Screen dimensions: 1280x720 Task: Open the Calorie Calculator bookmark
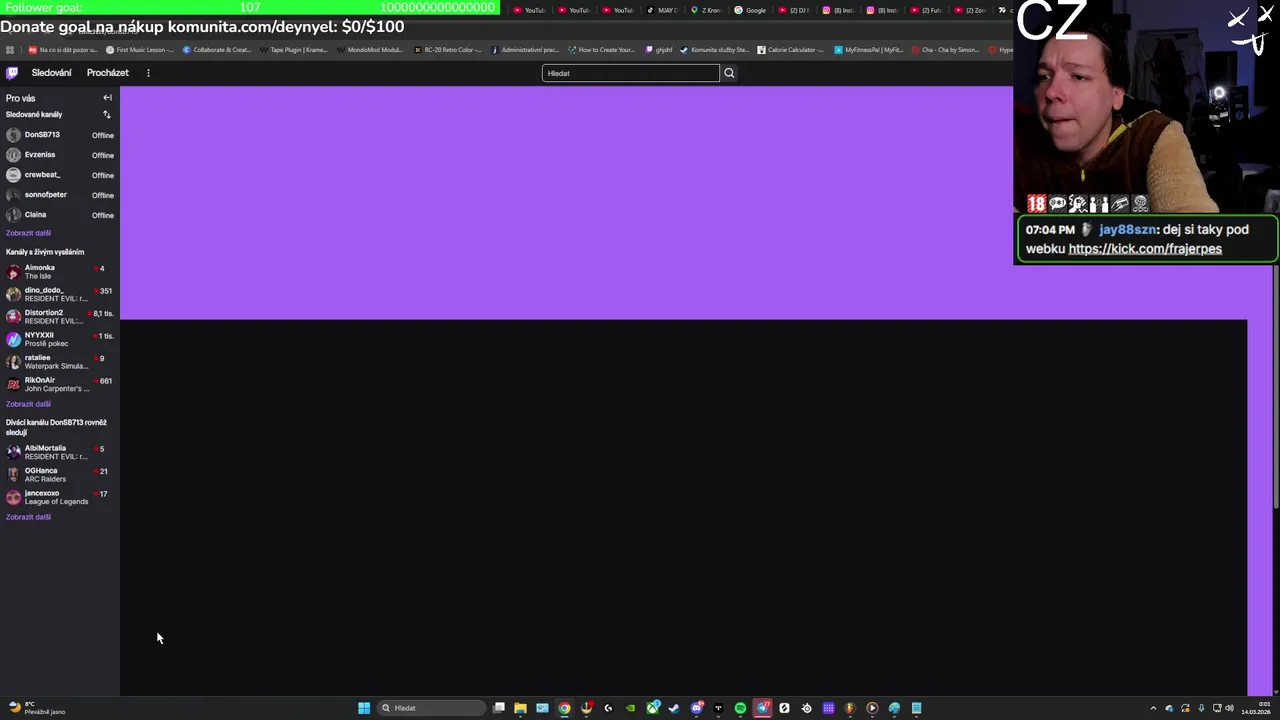point(791,50)
